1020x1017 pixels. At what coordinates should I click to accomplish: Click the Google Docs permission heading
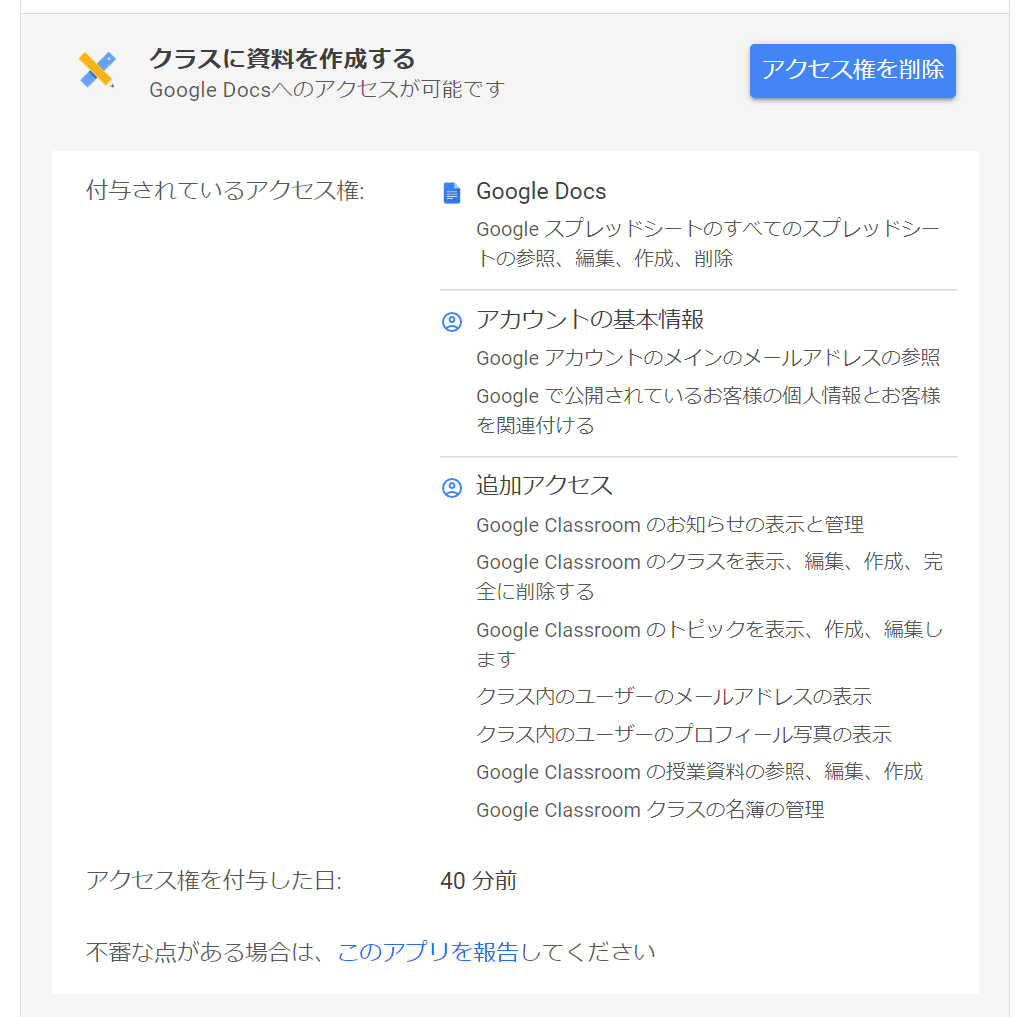coord(541,191)
